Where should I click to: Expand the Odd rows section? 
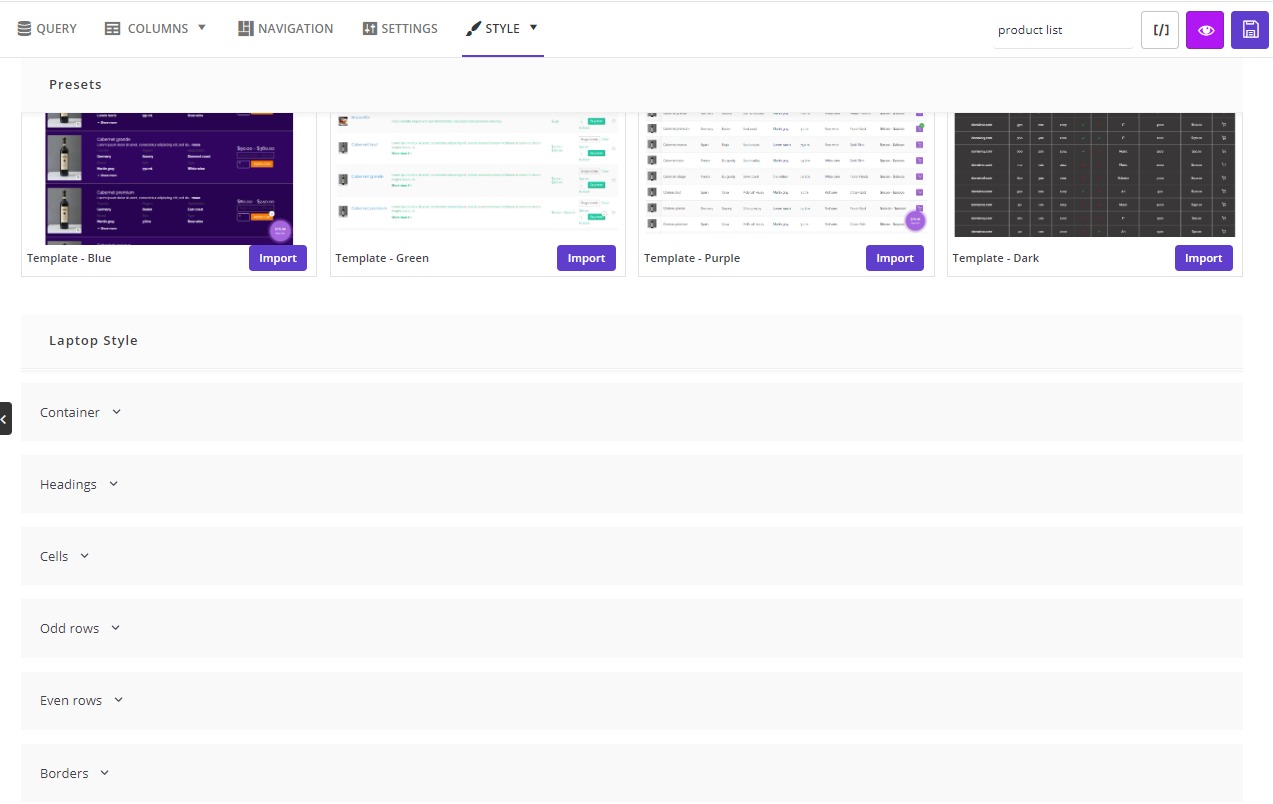[632, 628]
